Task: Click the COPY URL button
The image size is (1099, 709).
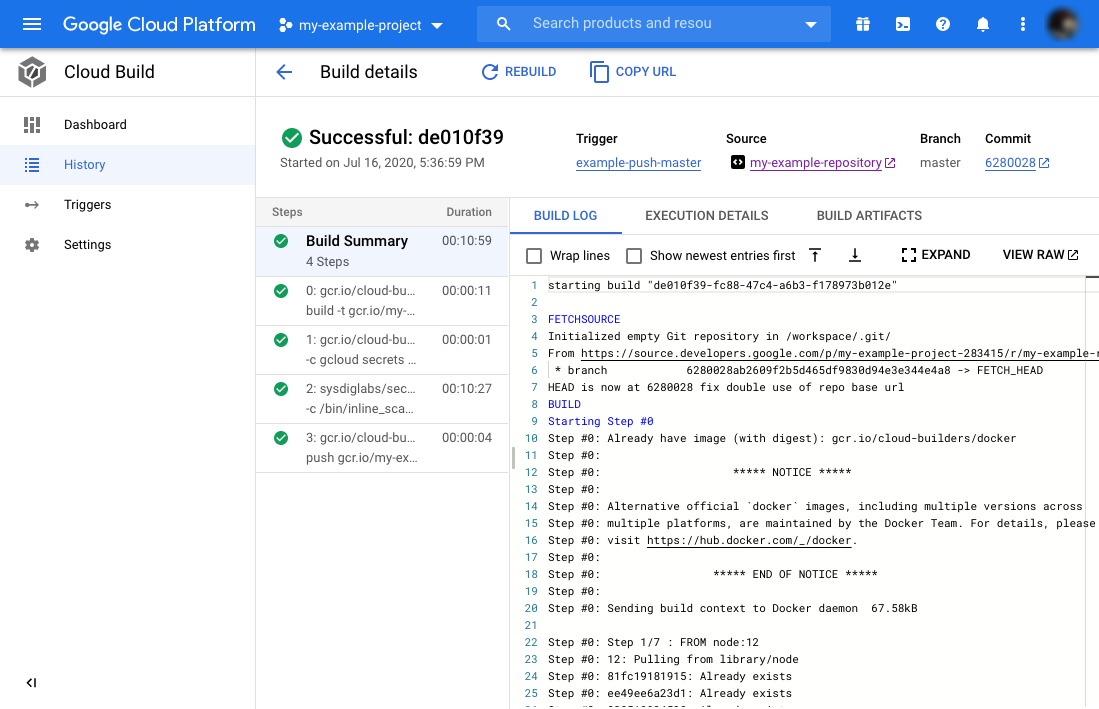Action: click(633, 71)
